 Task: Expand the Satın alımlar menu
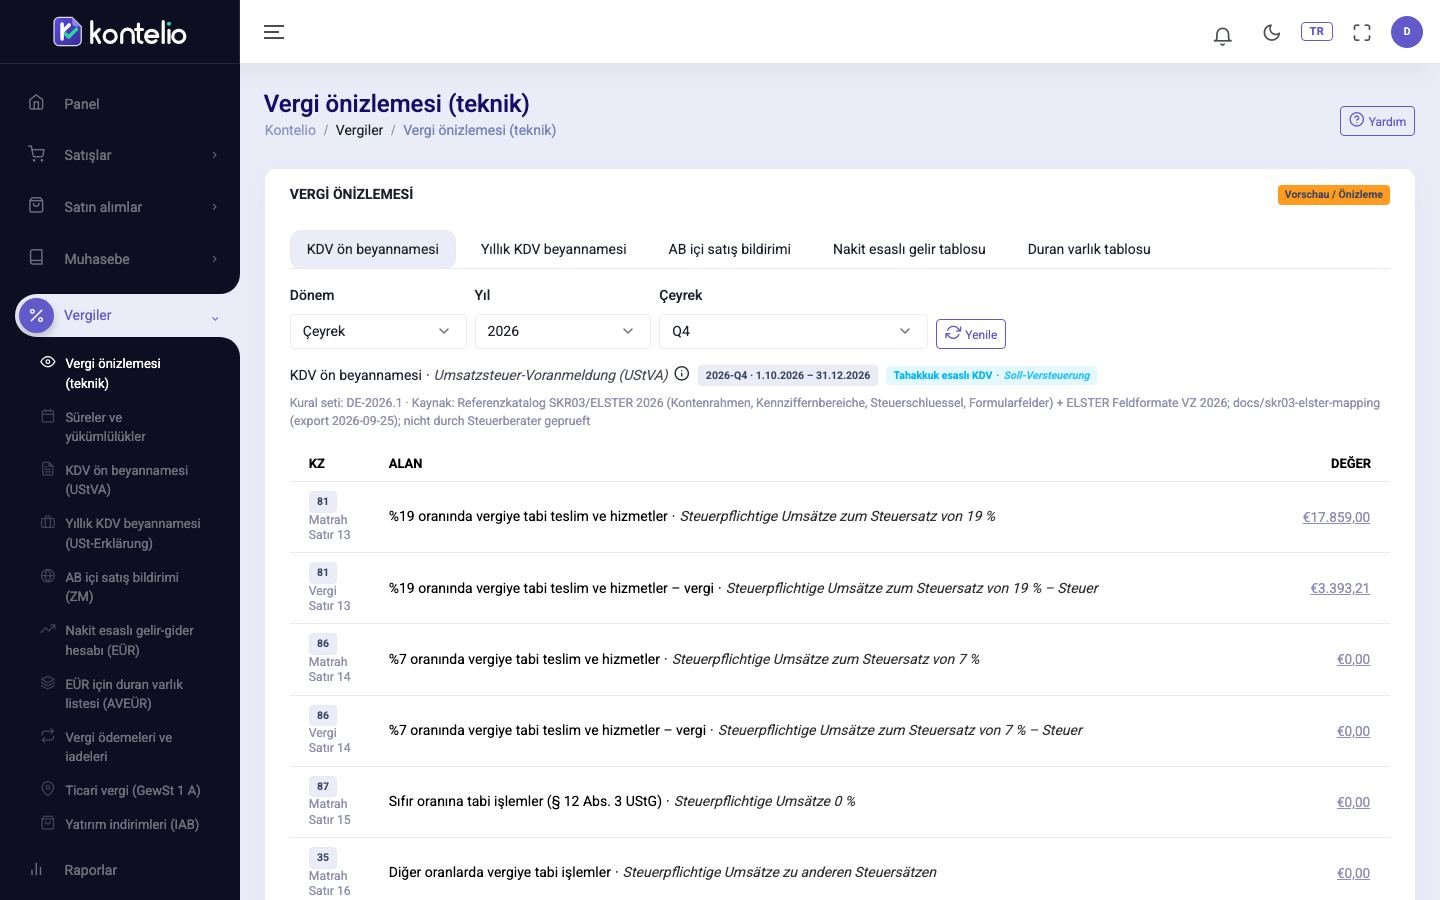pos(120,207)
